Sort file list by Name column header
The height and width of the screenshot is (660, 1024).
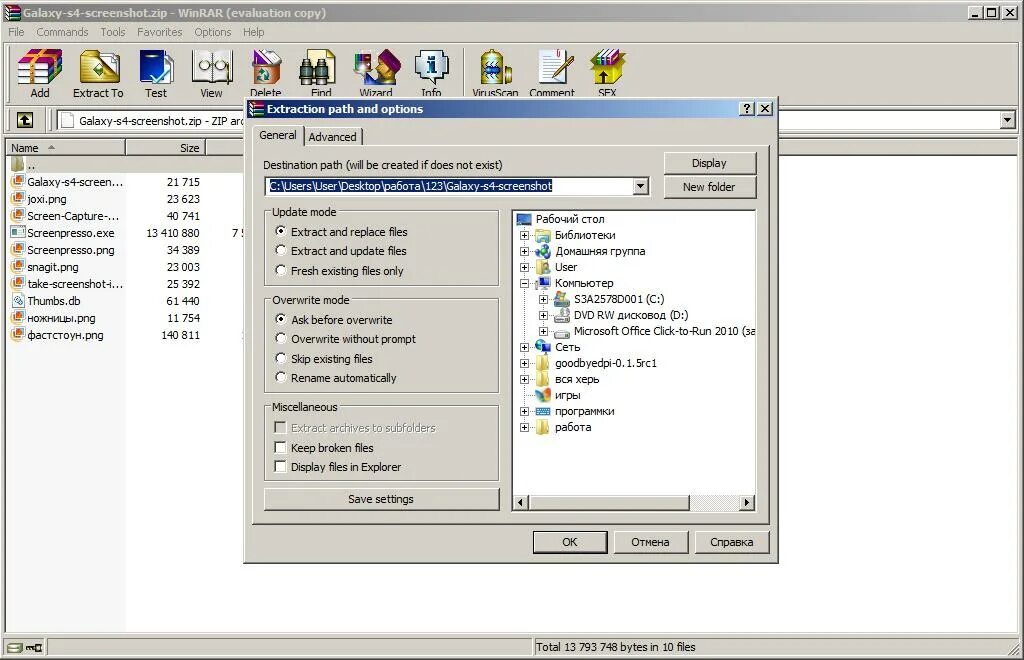(65, 148)
